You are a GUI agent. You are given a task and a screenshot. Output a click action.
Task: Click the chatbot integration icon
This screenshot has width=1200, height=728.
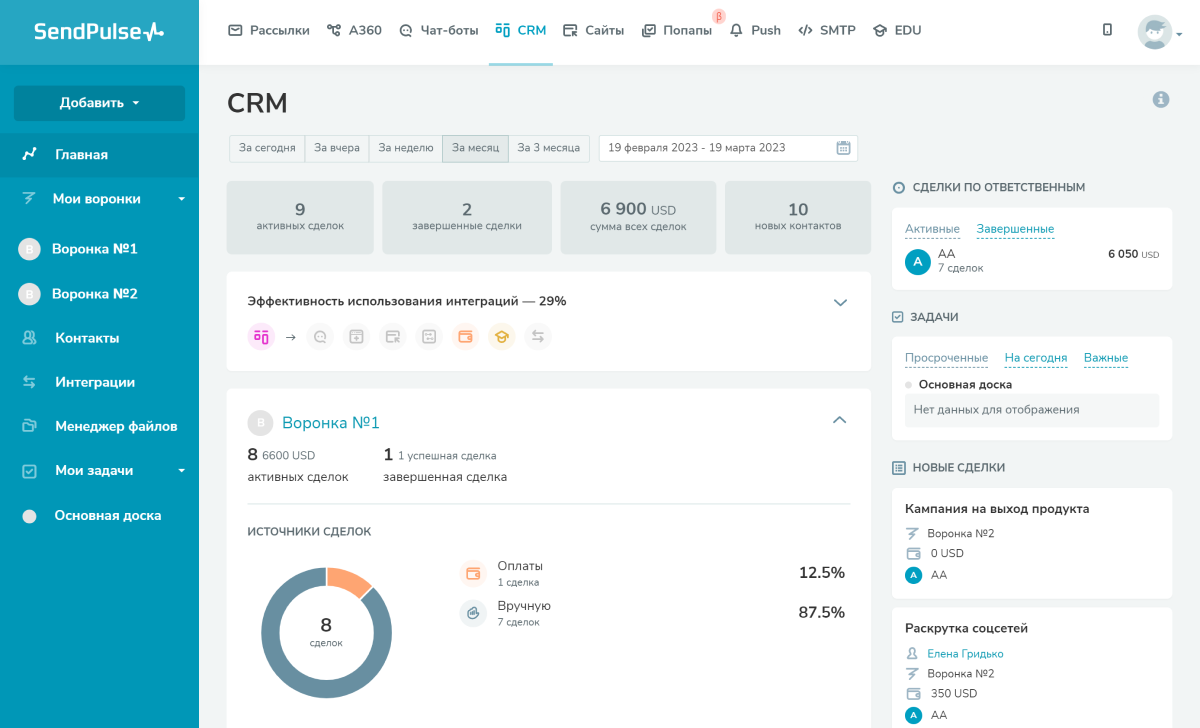(x=320, y=337)
